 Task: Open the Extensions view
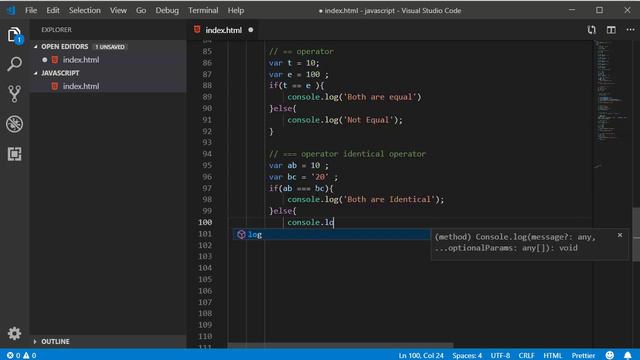point(14,154)
